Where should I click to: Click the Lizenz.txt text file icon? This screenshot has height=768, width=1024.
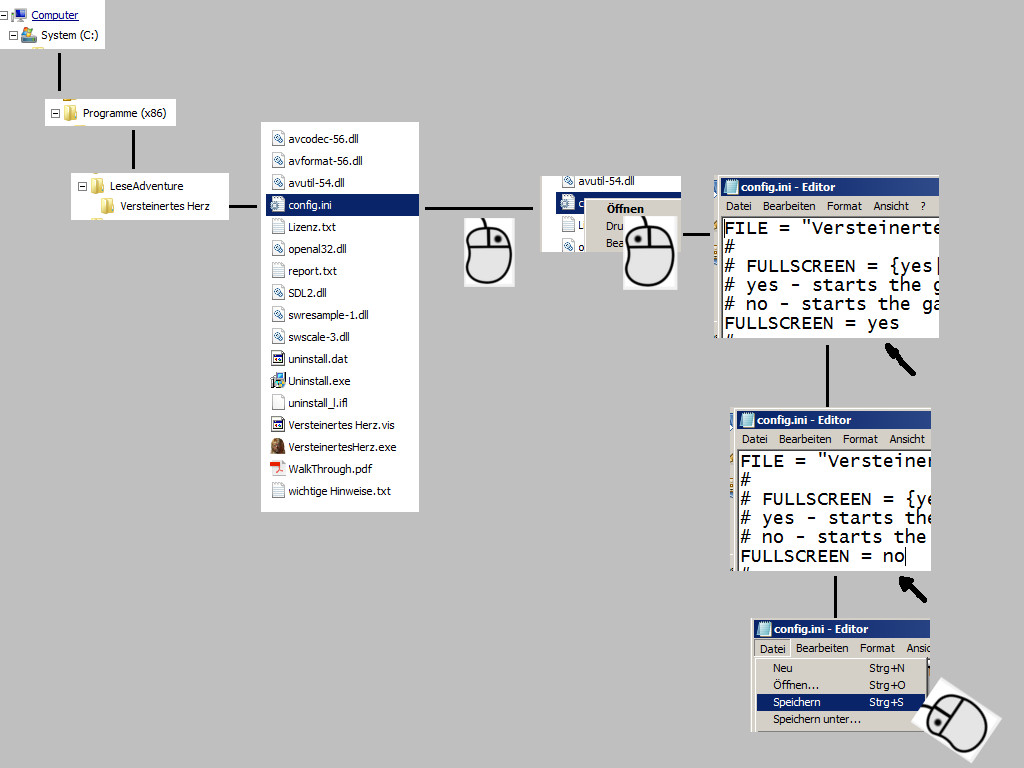279,227
